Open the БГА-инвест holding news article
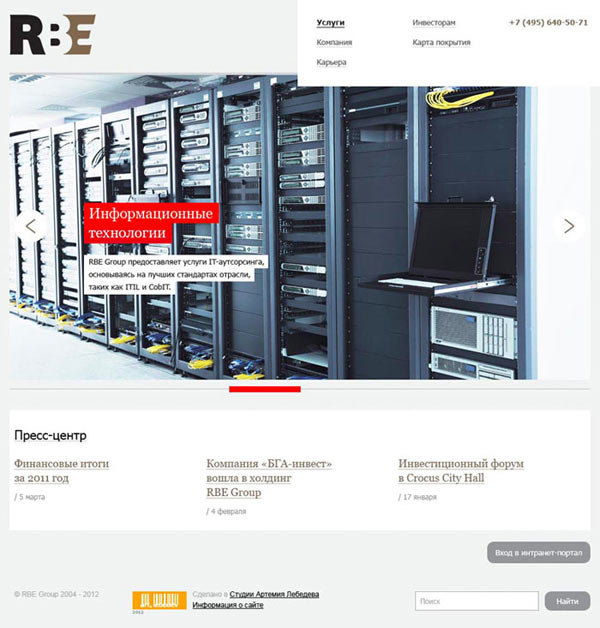The image size is (600, 628). [x=268, y=478]
